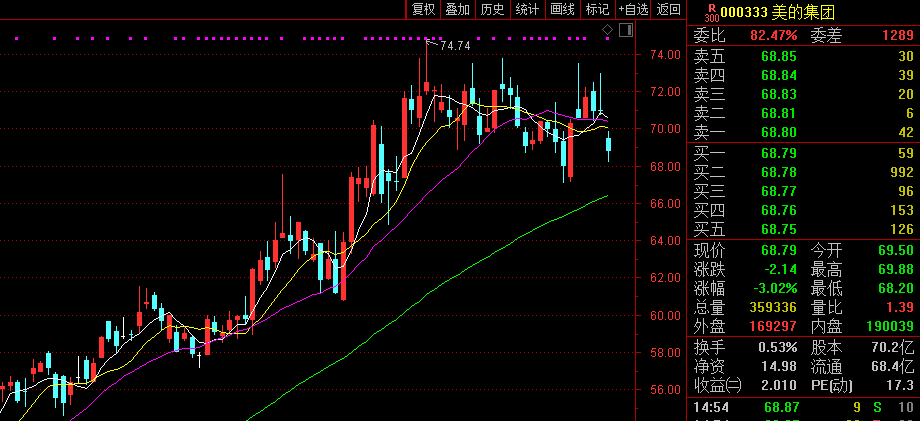Activate the 画线 drawing tool
The image size is (920, 421).
[562, 9]
